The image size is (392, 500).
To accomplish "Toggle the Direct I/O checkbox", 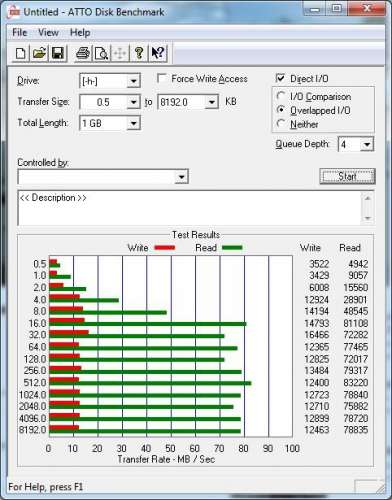I will [x=280, y=78].
